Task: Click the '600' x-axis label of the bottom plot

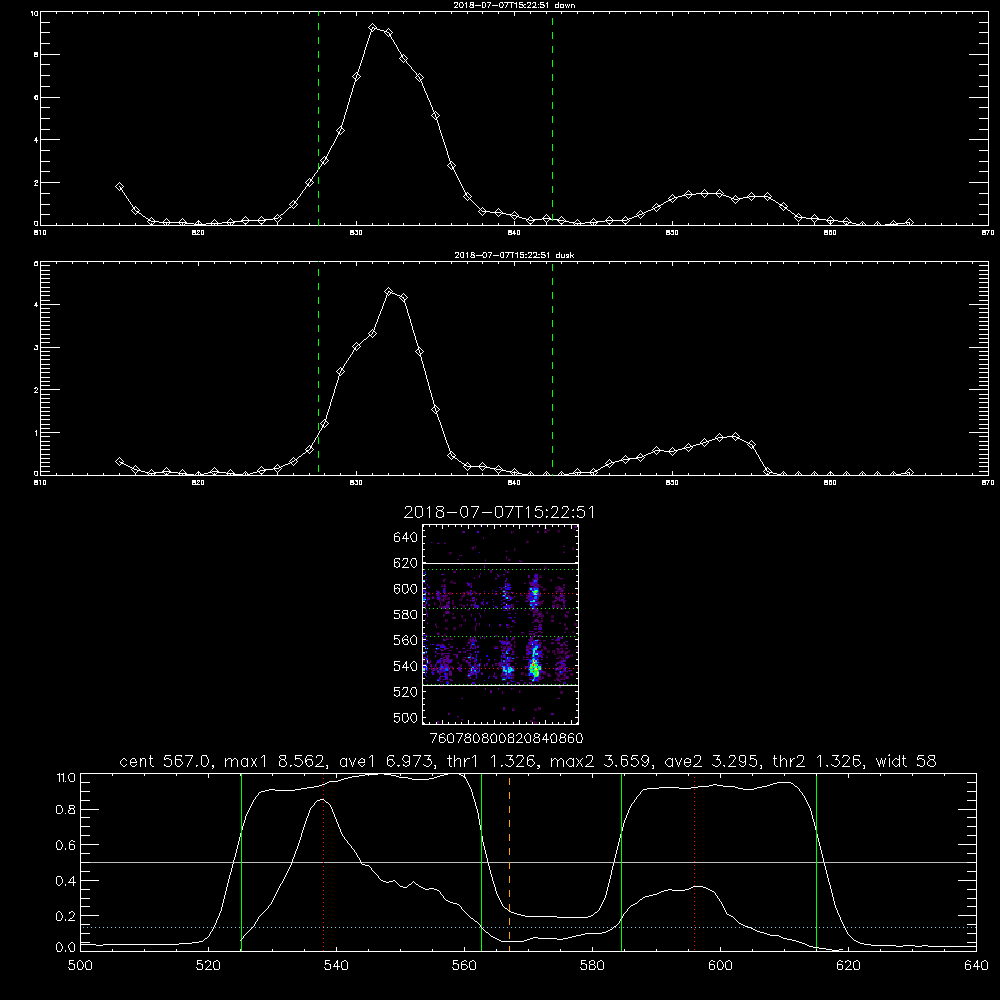Action: [721, 966]
